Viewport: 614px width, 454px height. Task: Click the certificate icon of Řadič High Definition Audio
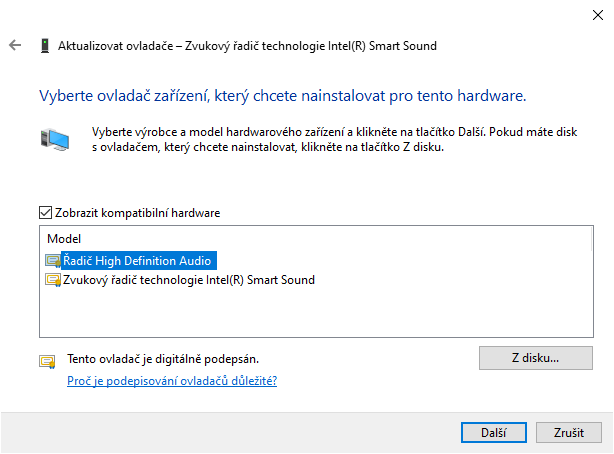tap(53, 260)
